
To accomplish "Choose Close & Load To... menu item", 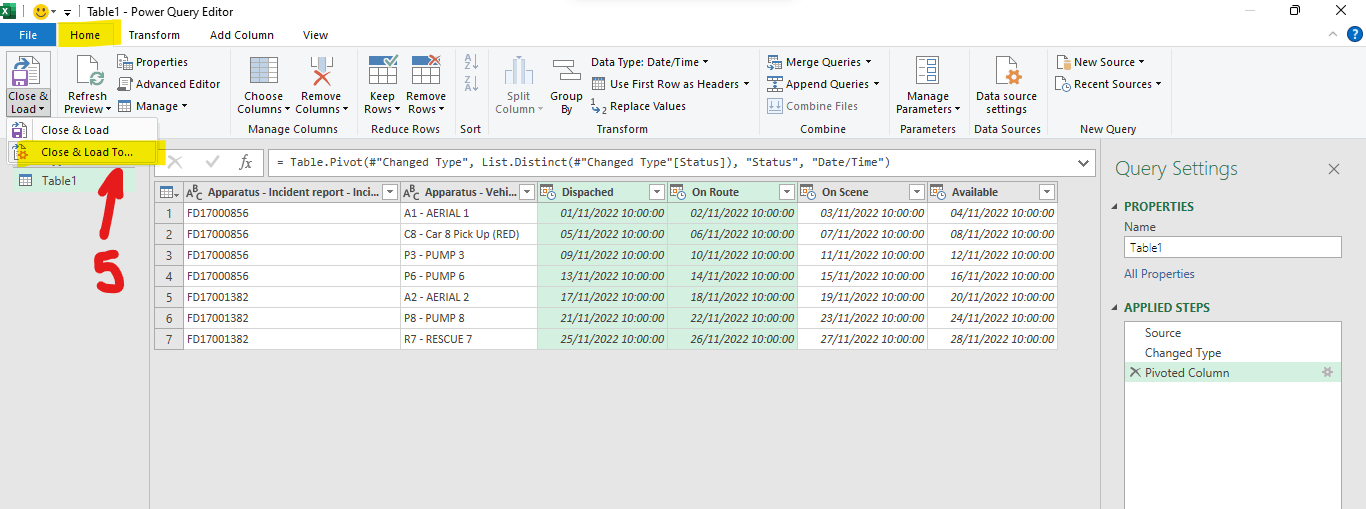I will (82, 152).
